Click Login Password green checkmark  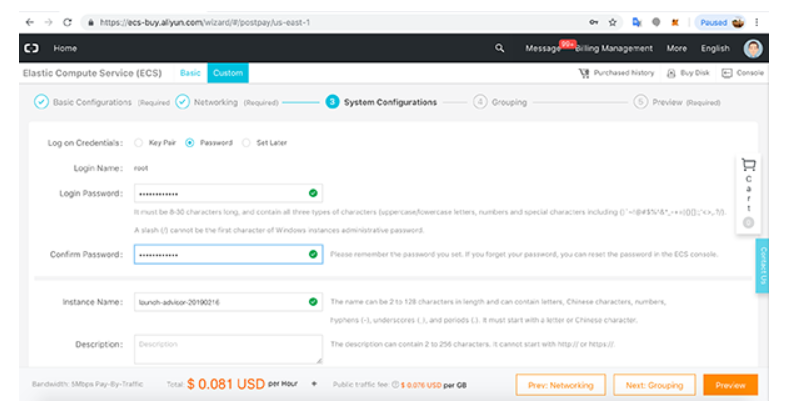point(313,193)
